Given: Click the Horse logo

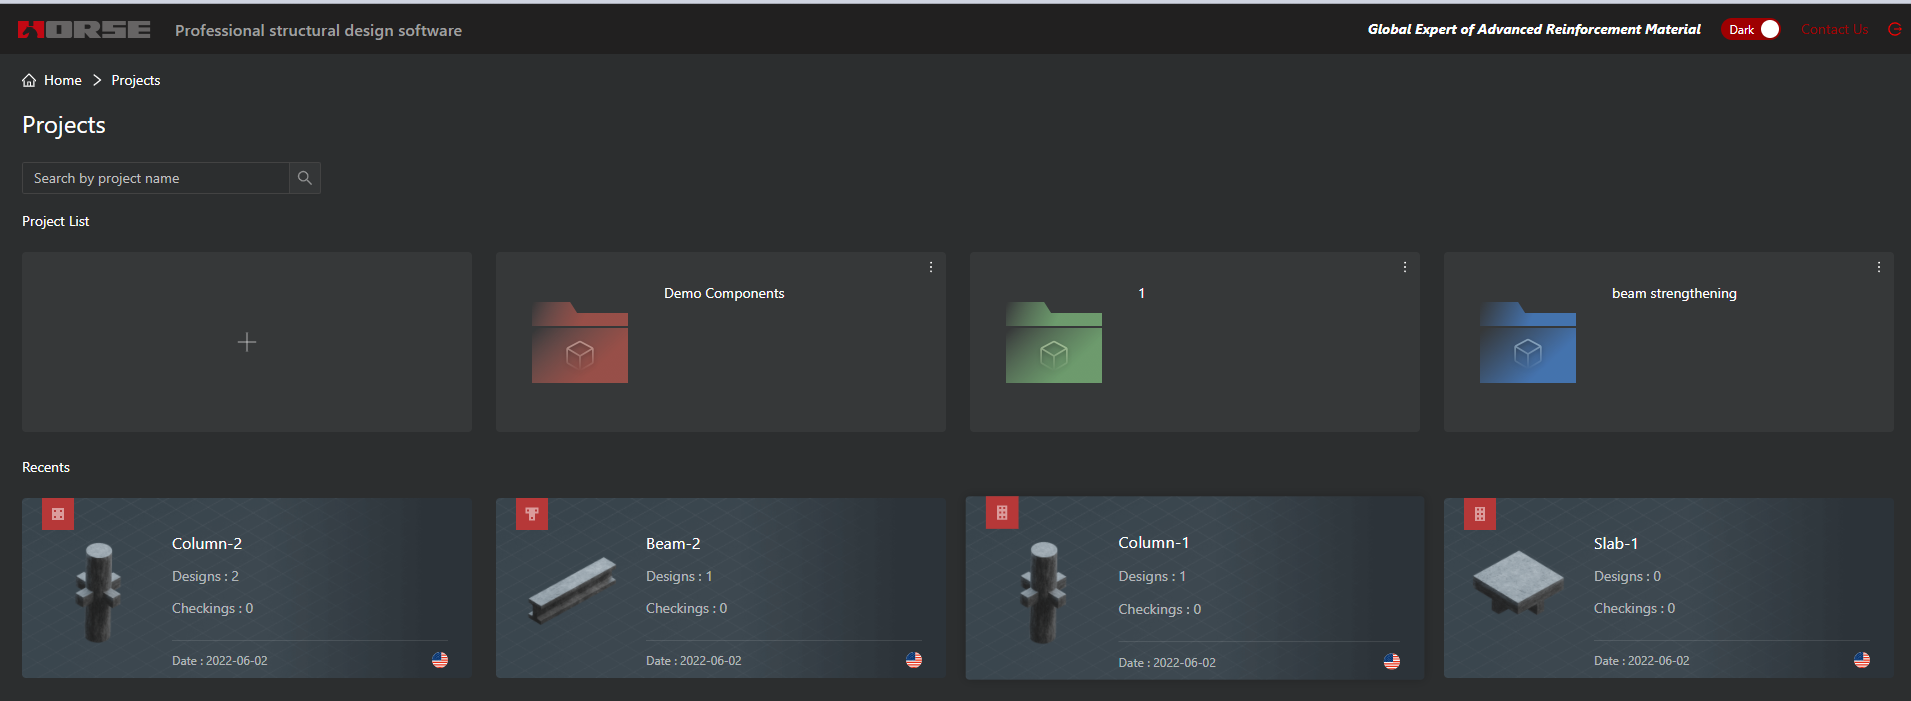Looking at the screenshot, I should 84,30.
